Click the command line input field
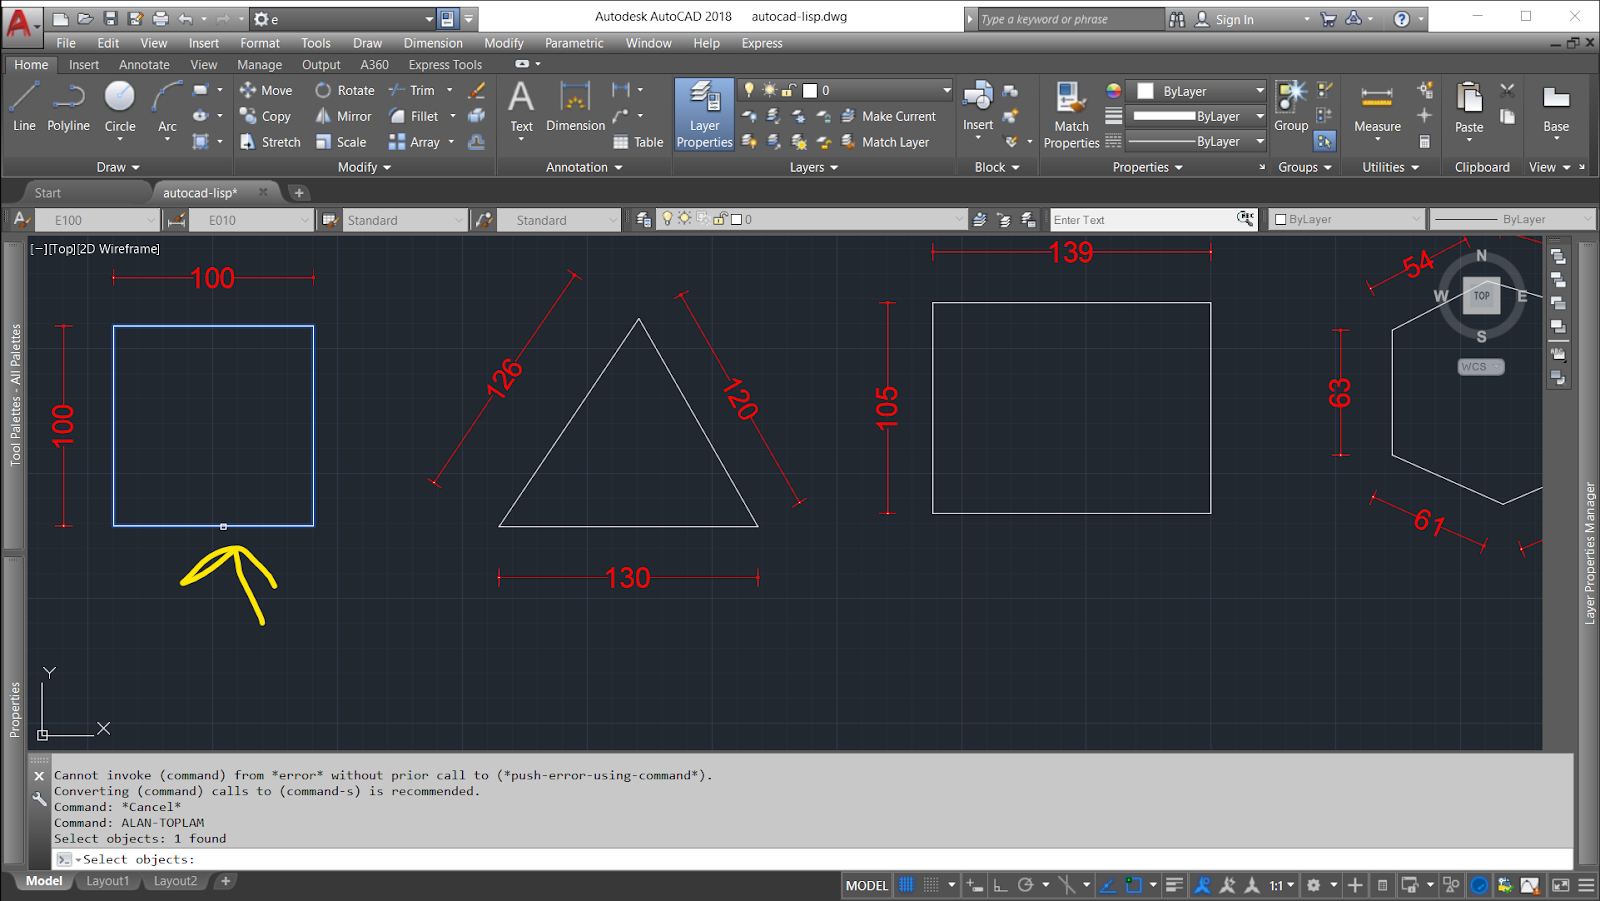This screenshot has width=1600, height=901. tap(812, 859)
